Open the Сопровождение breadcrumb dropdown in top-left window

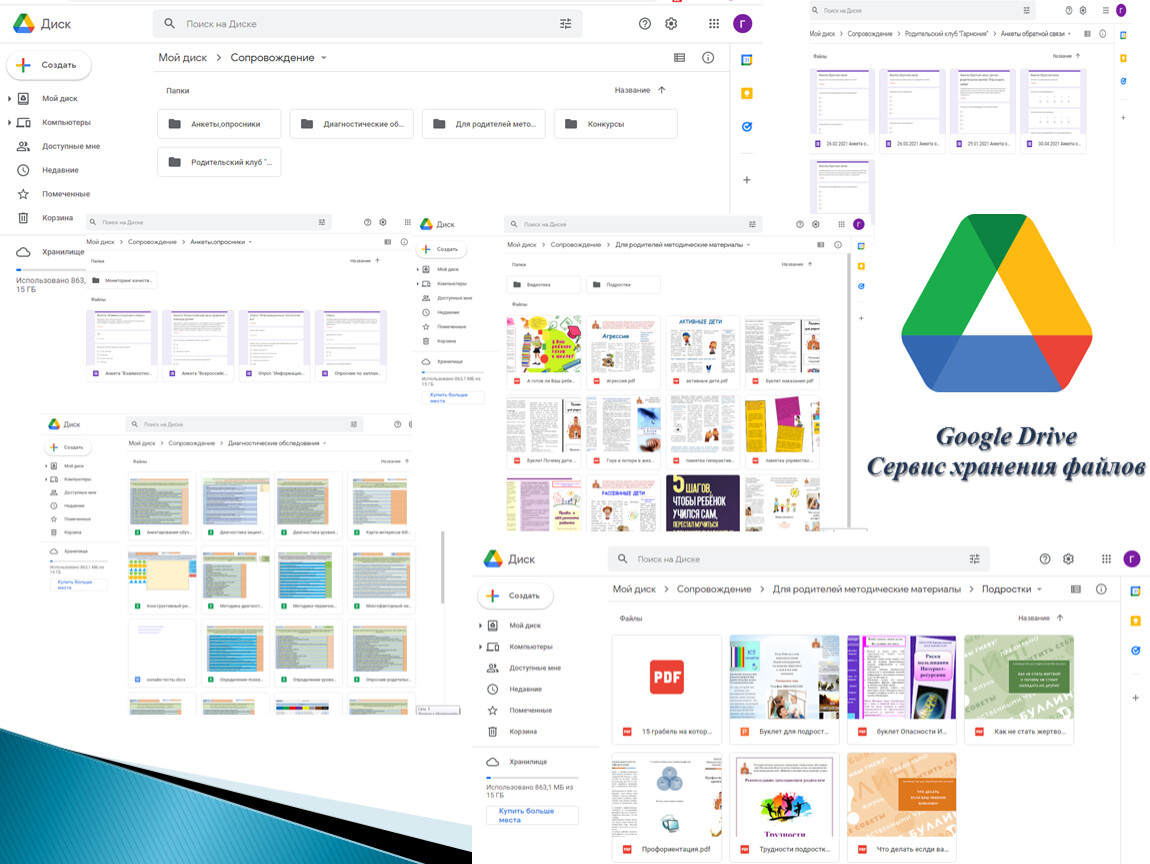coord(324,58)
